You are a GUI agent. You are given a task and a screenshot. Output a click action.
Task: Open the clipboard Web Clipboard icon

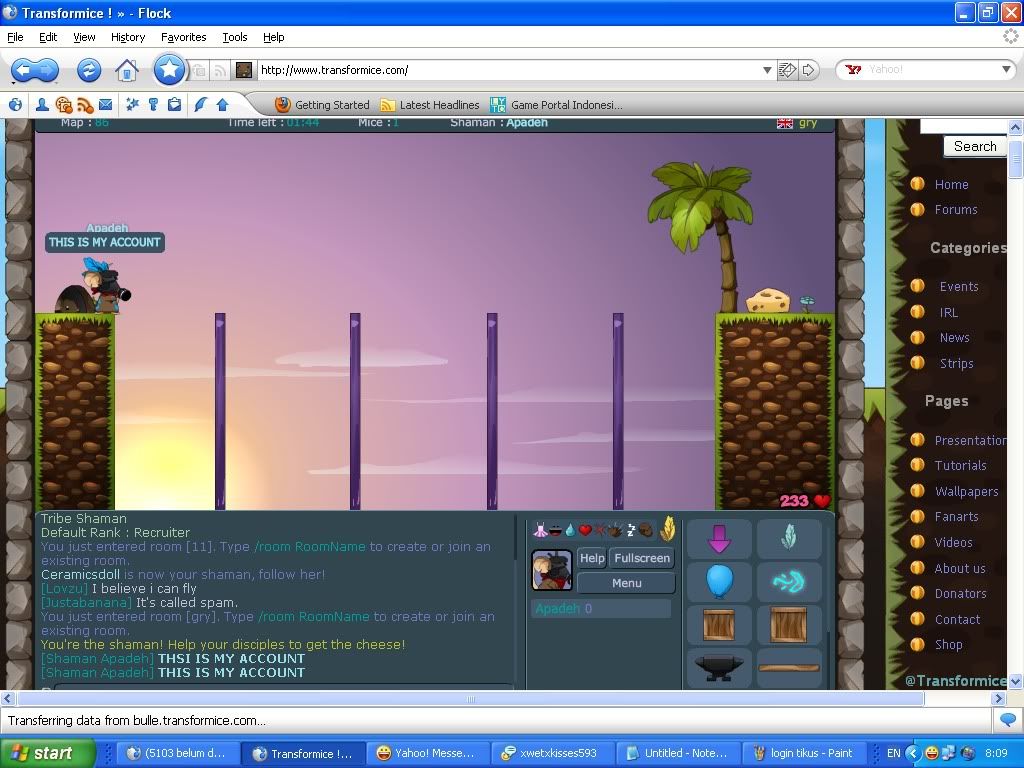(174, 104)
